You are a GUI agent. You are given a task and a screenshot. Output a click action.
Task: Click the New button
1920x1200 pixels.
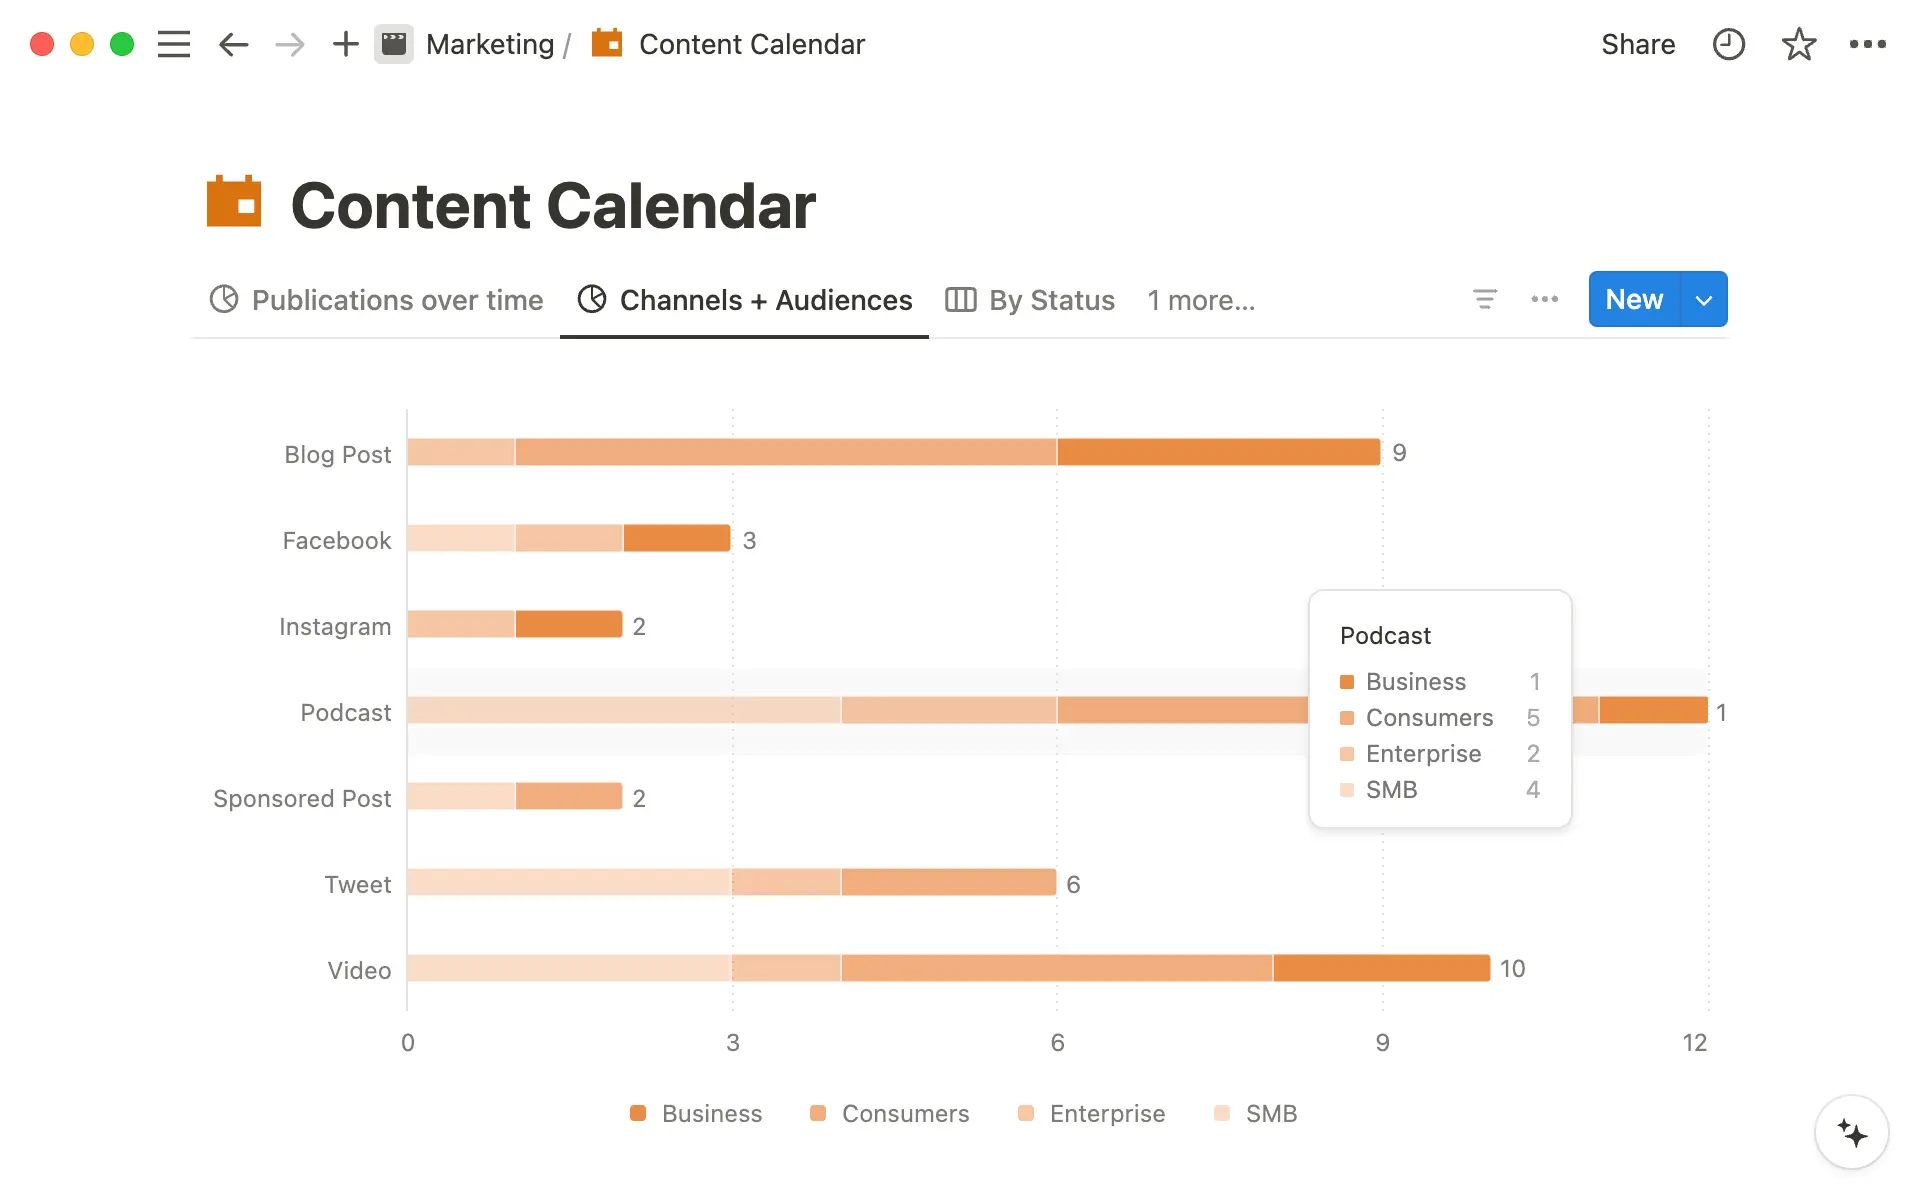(x=1632, y=299)
